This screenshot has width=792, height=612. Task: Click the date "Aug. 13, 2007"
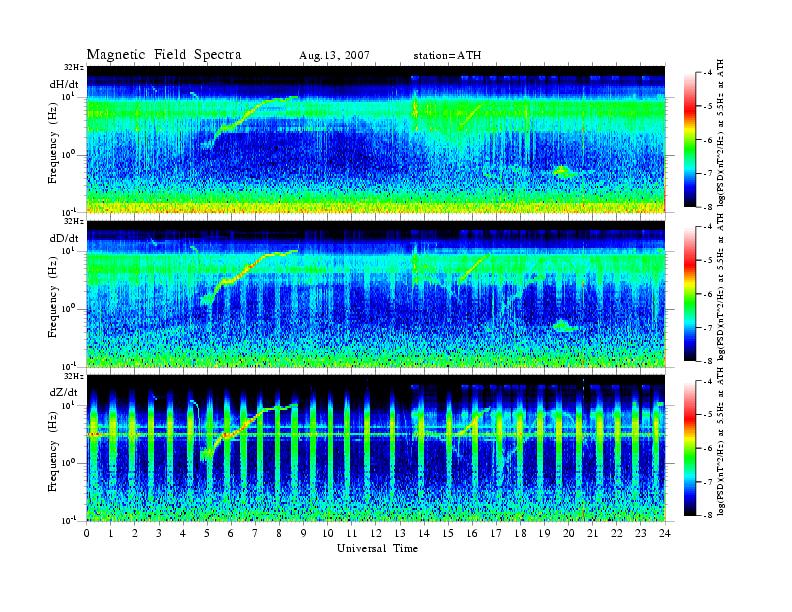pyautogui.click(x=334, y=56)
